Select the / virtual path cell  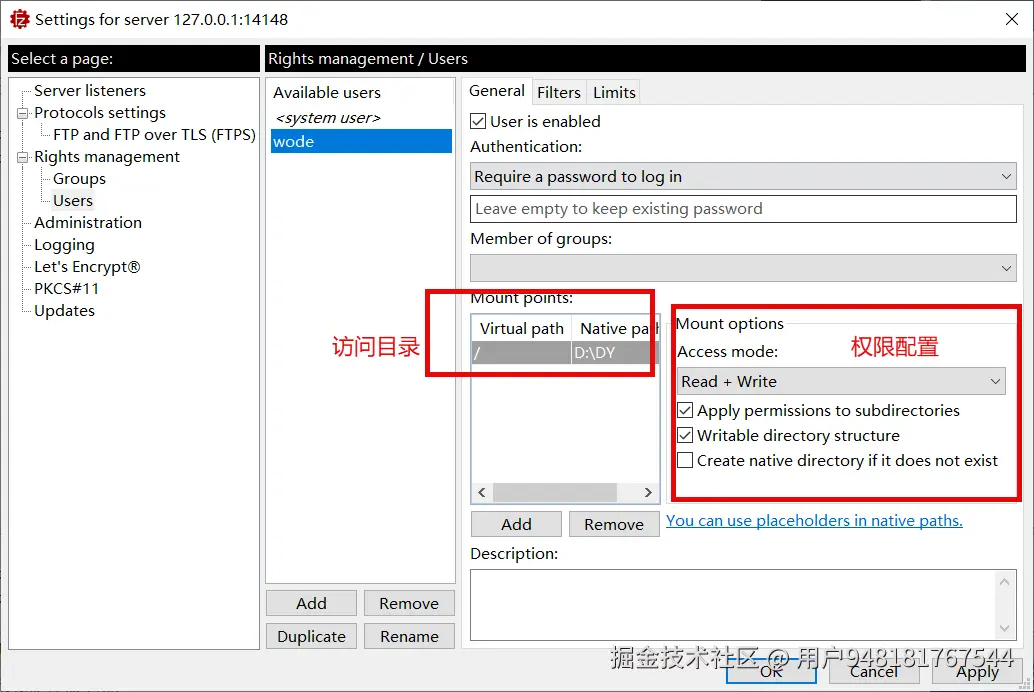[522, 353]
